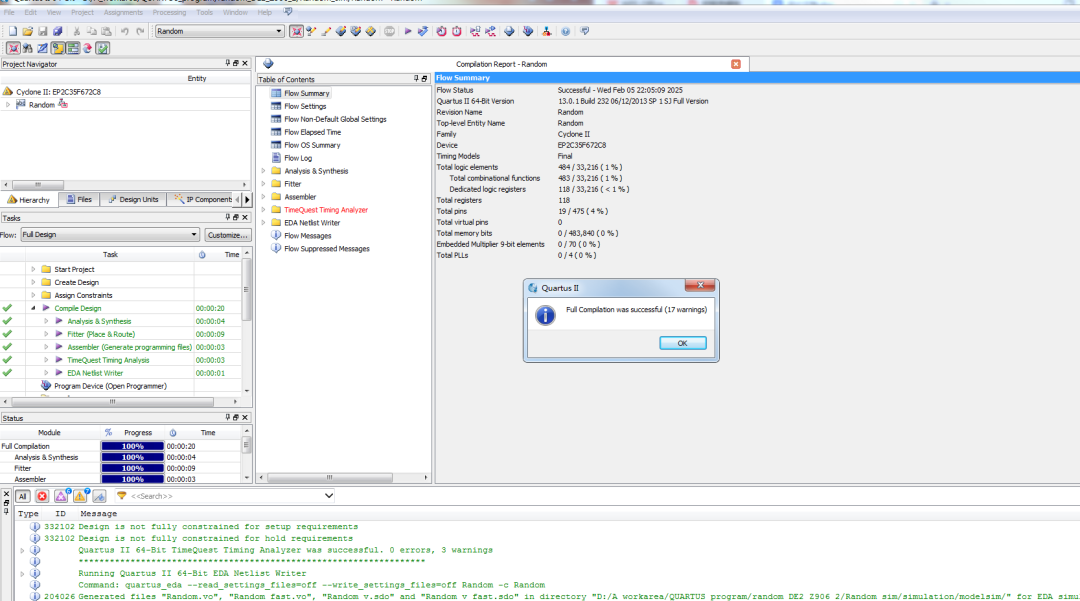Open the Design Units tab

point(133,200)
